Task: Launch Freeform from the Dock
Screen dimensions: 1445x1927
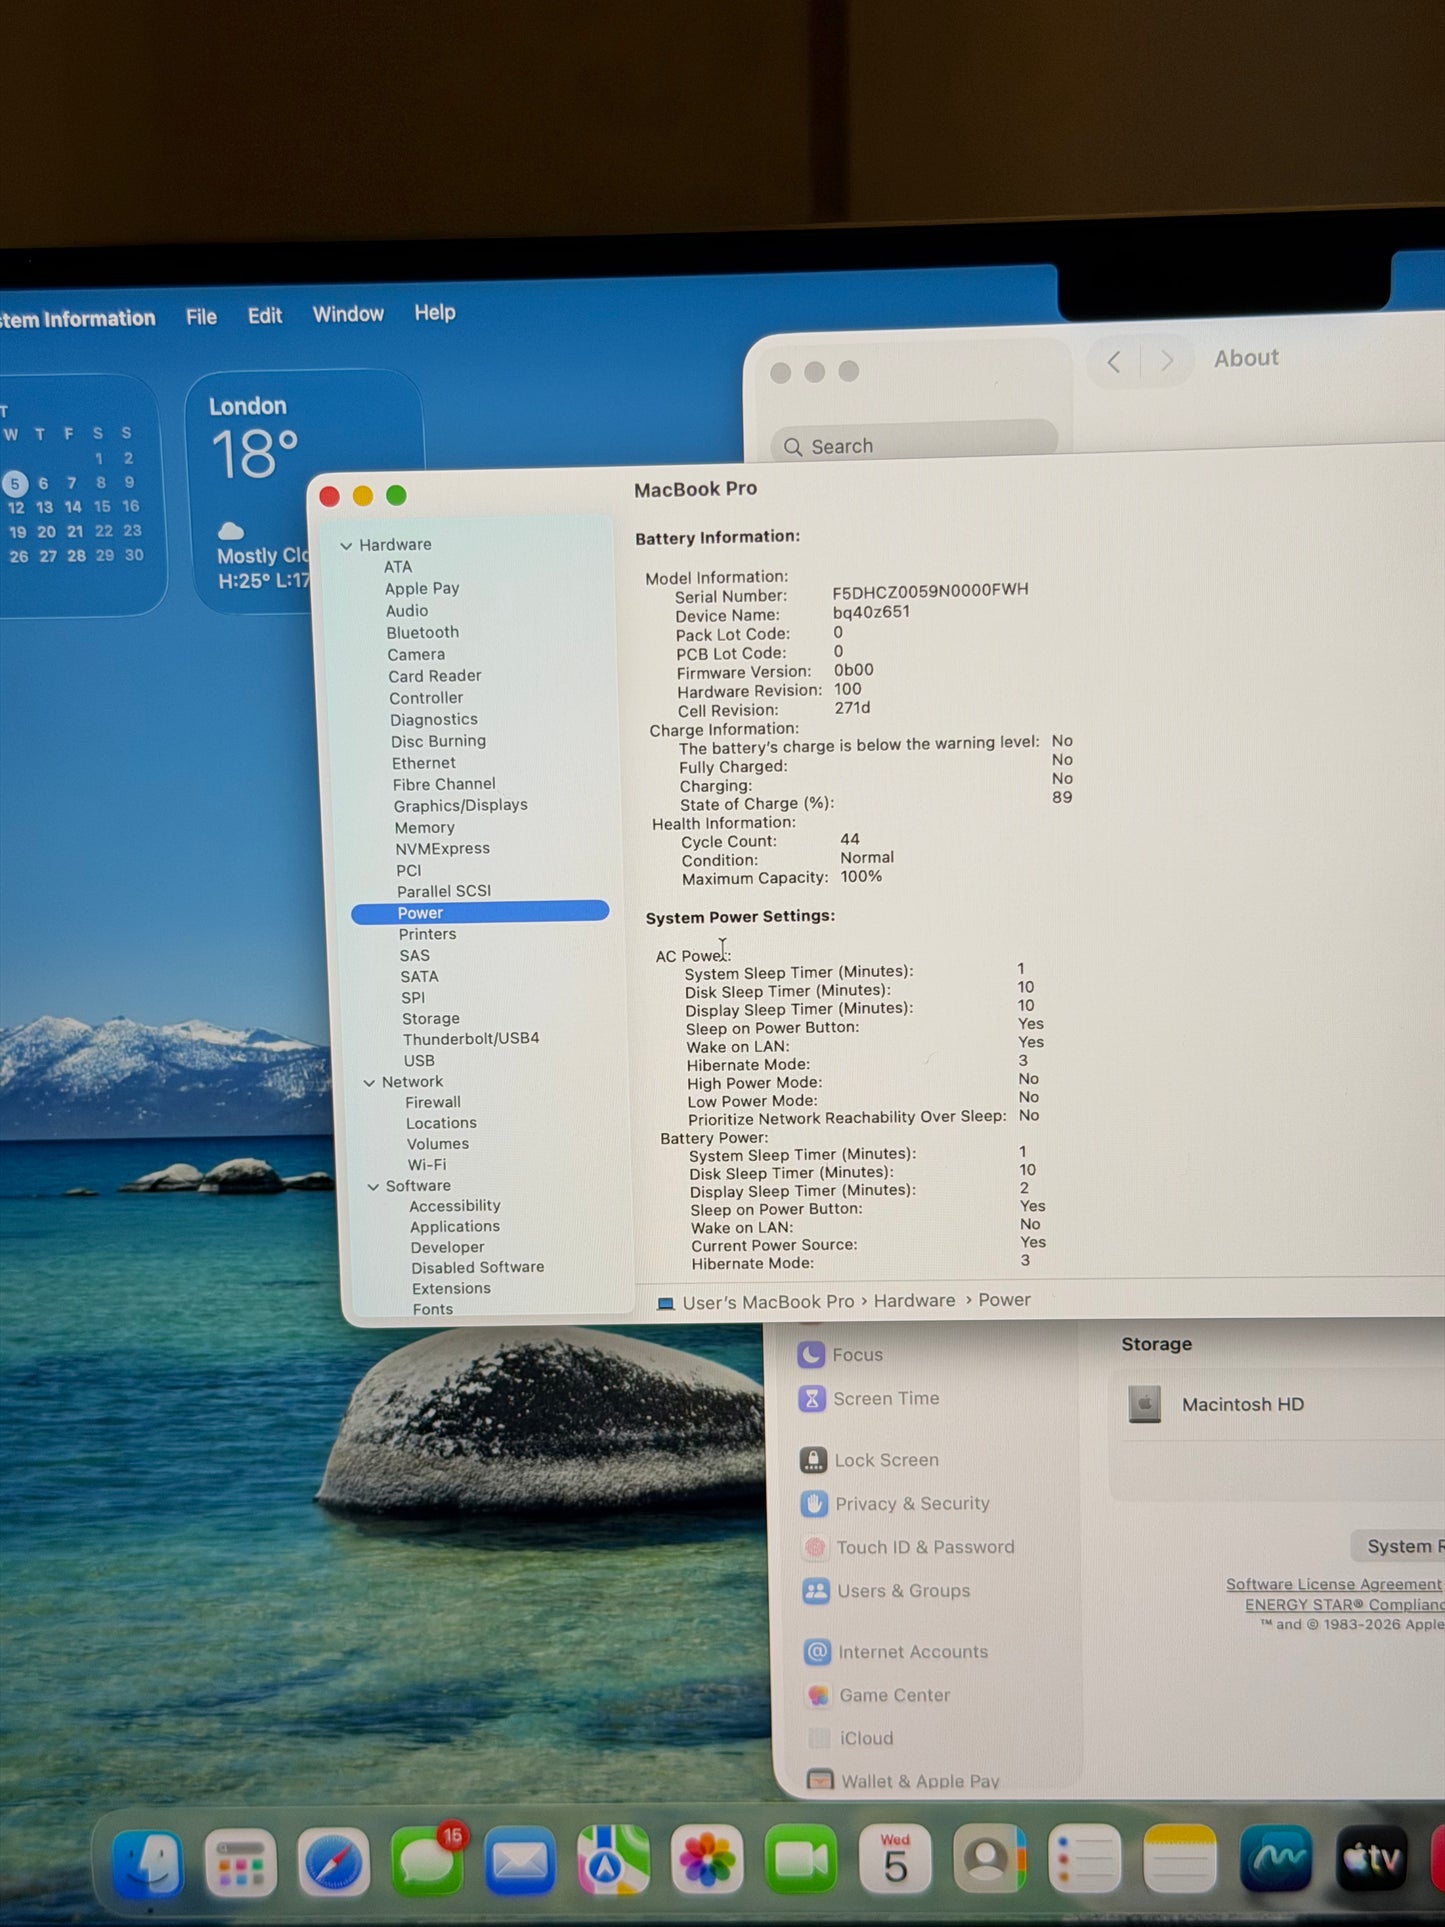Action: 1276,1858
